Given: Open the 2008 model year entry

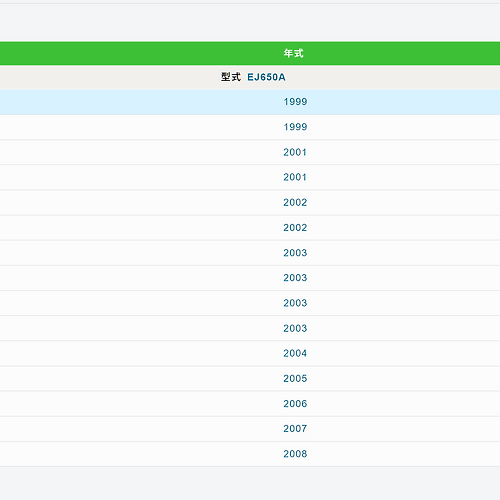Looking at the screenshot, I should coord(295,454).
